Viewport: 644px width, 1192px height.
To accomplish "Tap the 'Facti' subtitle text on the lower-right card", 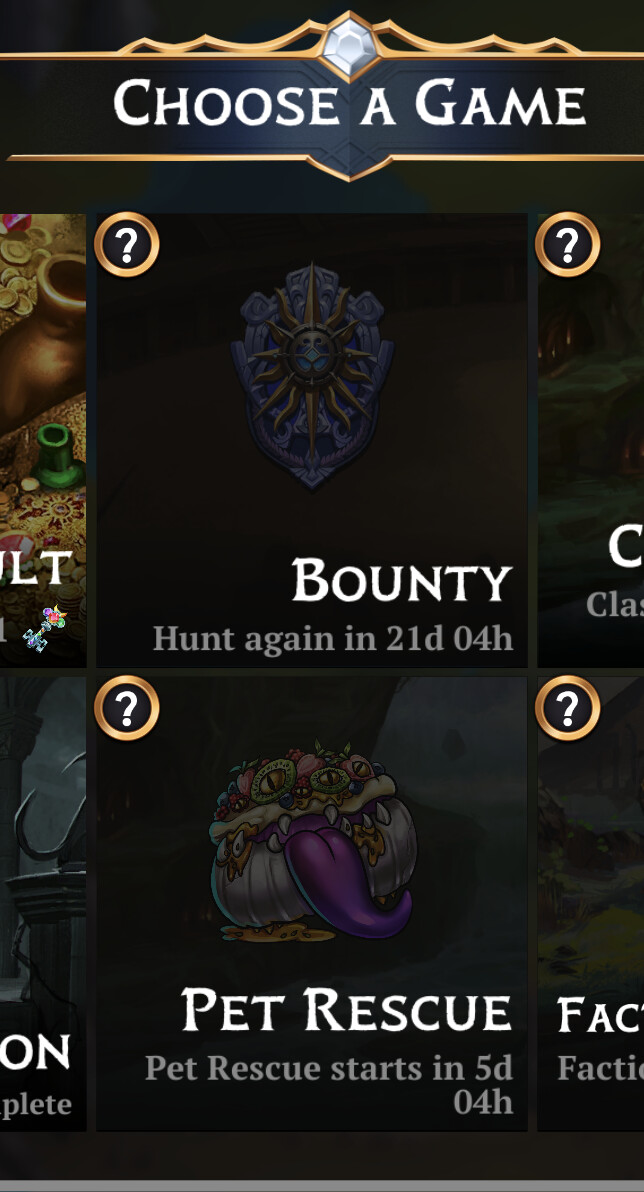I will pos(600,1068).
